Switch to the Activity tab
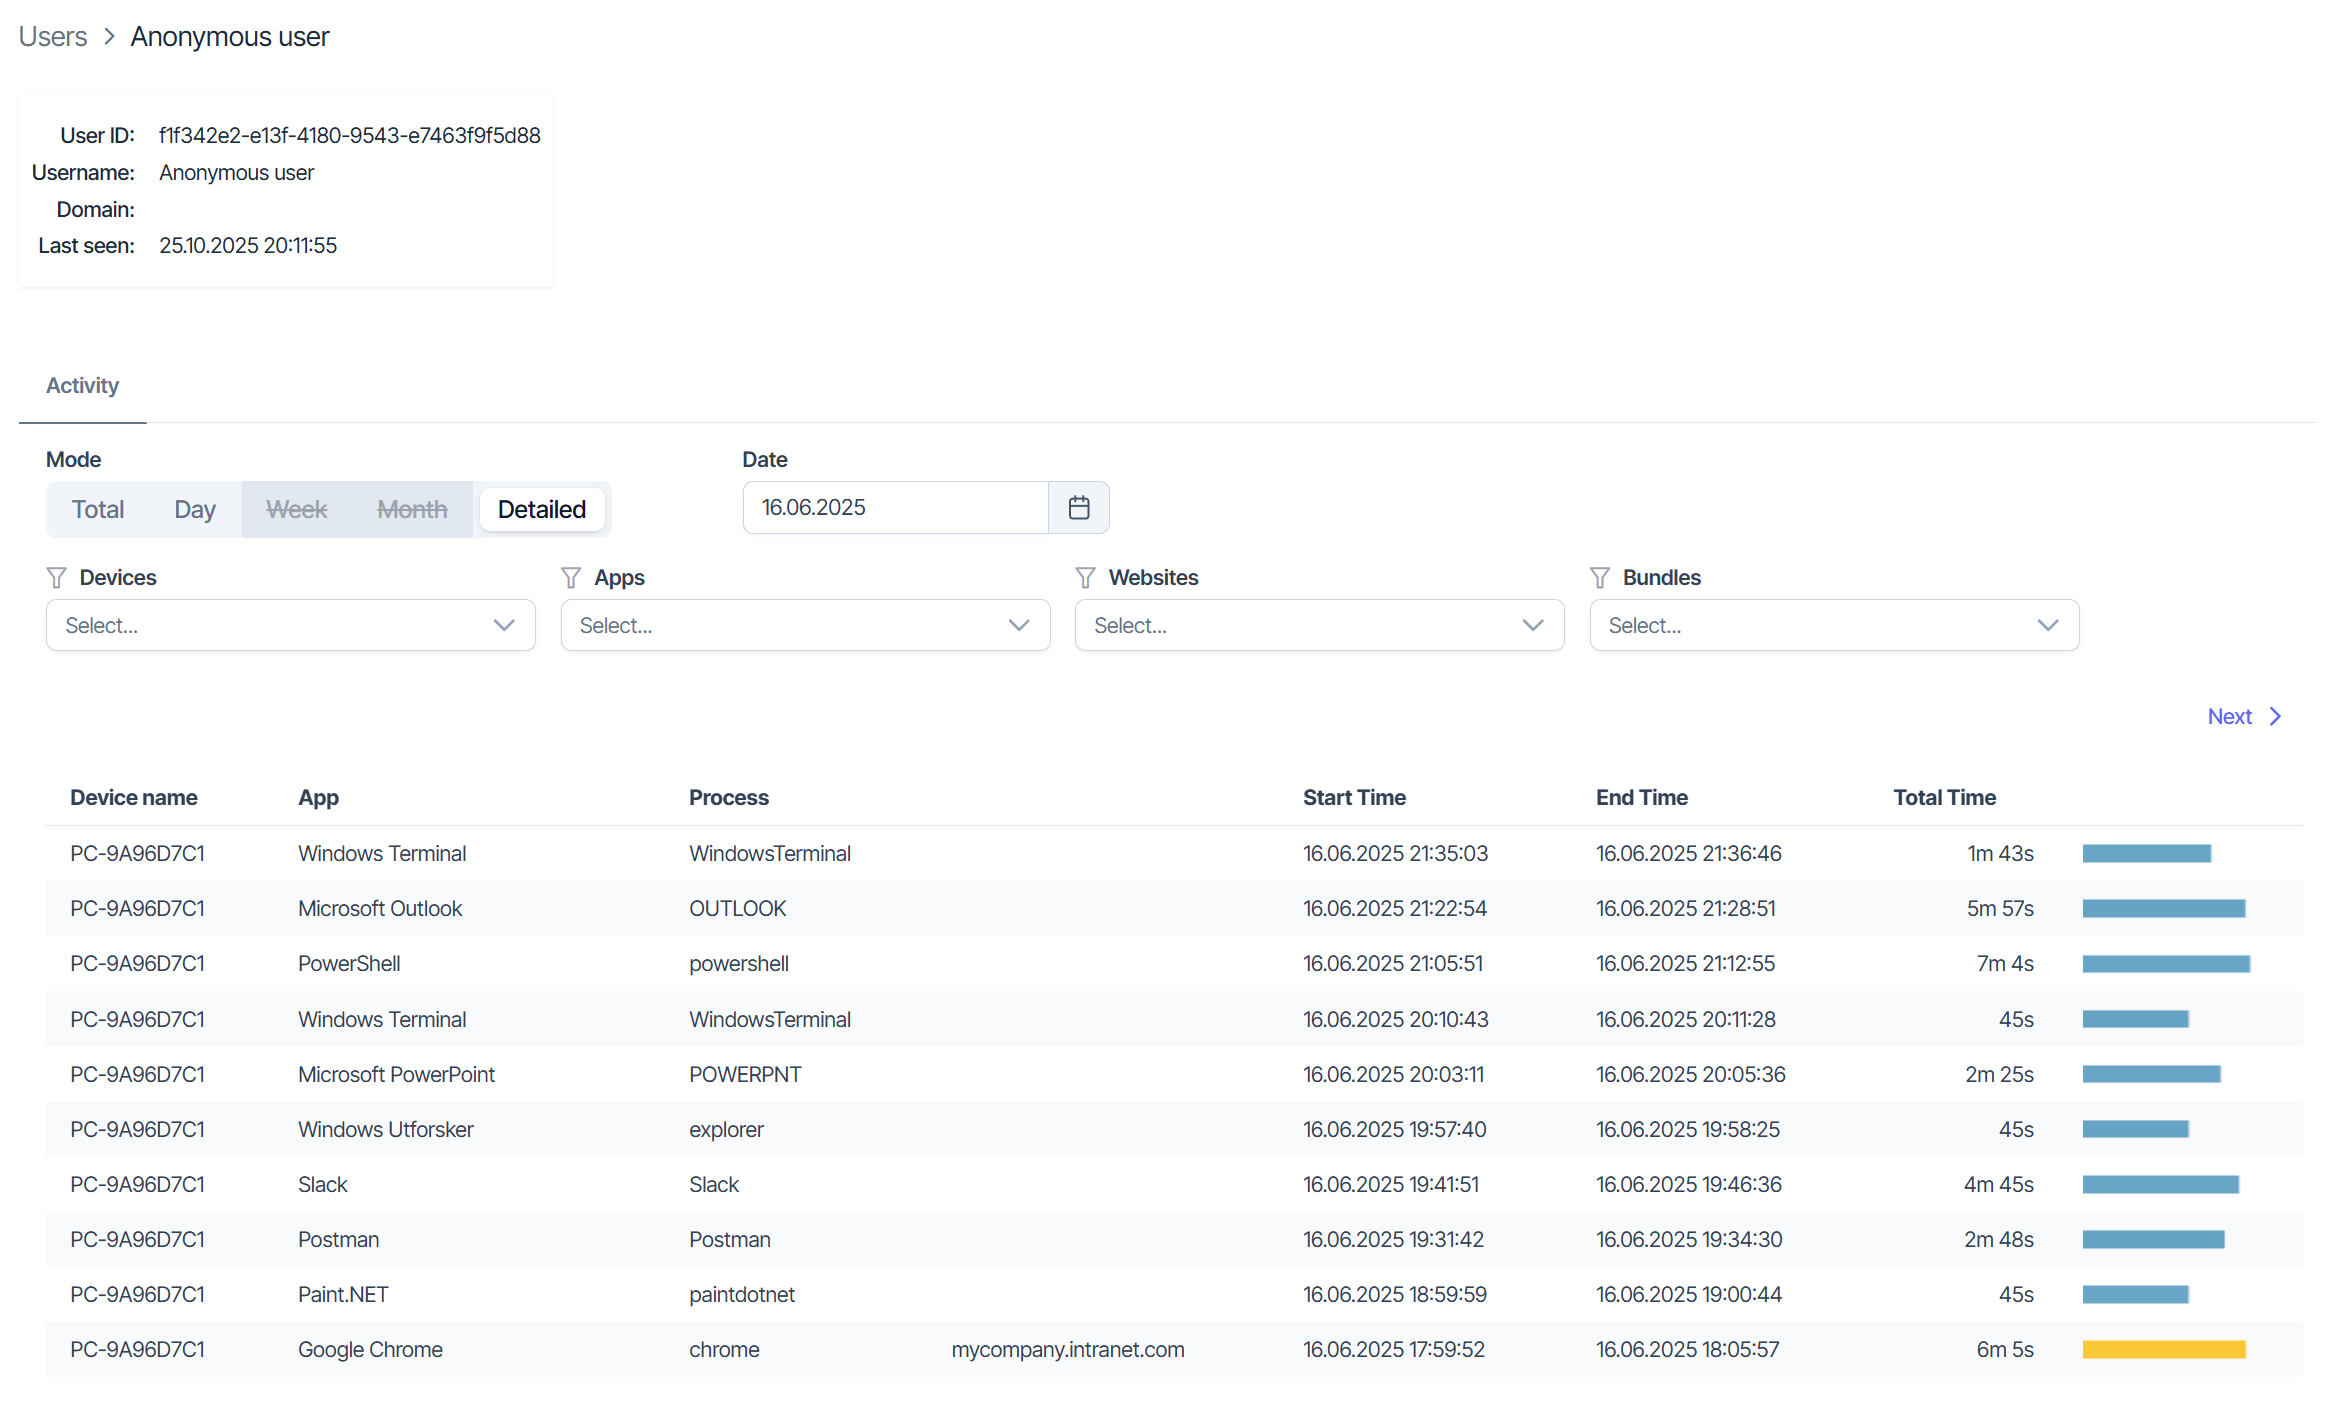Viewport: 2339px width, 1404px height. pyautogui.click(x=82, y=385)
